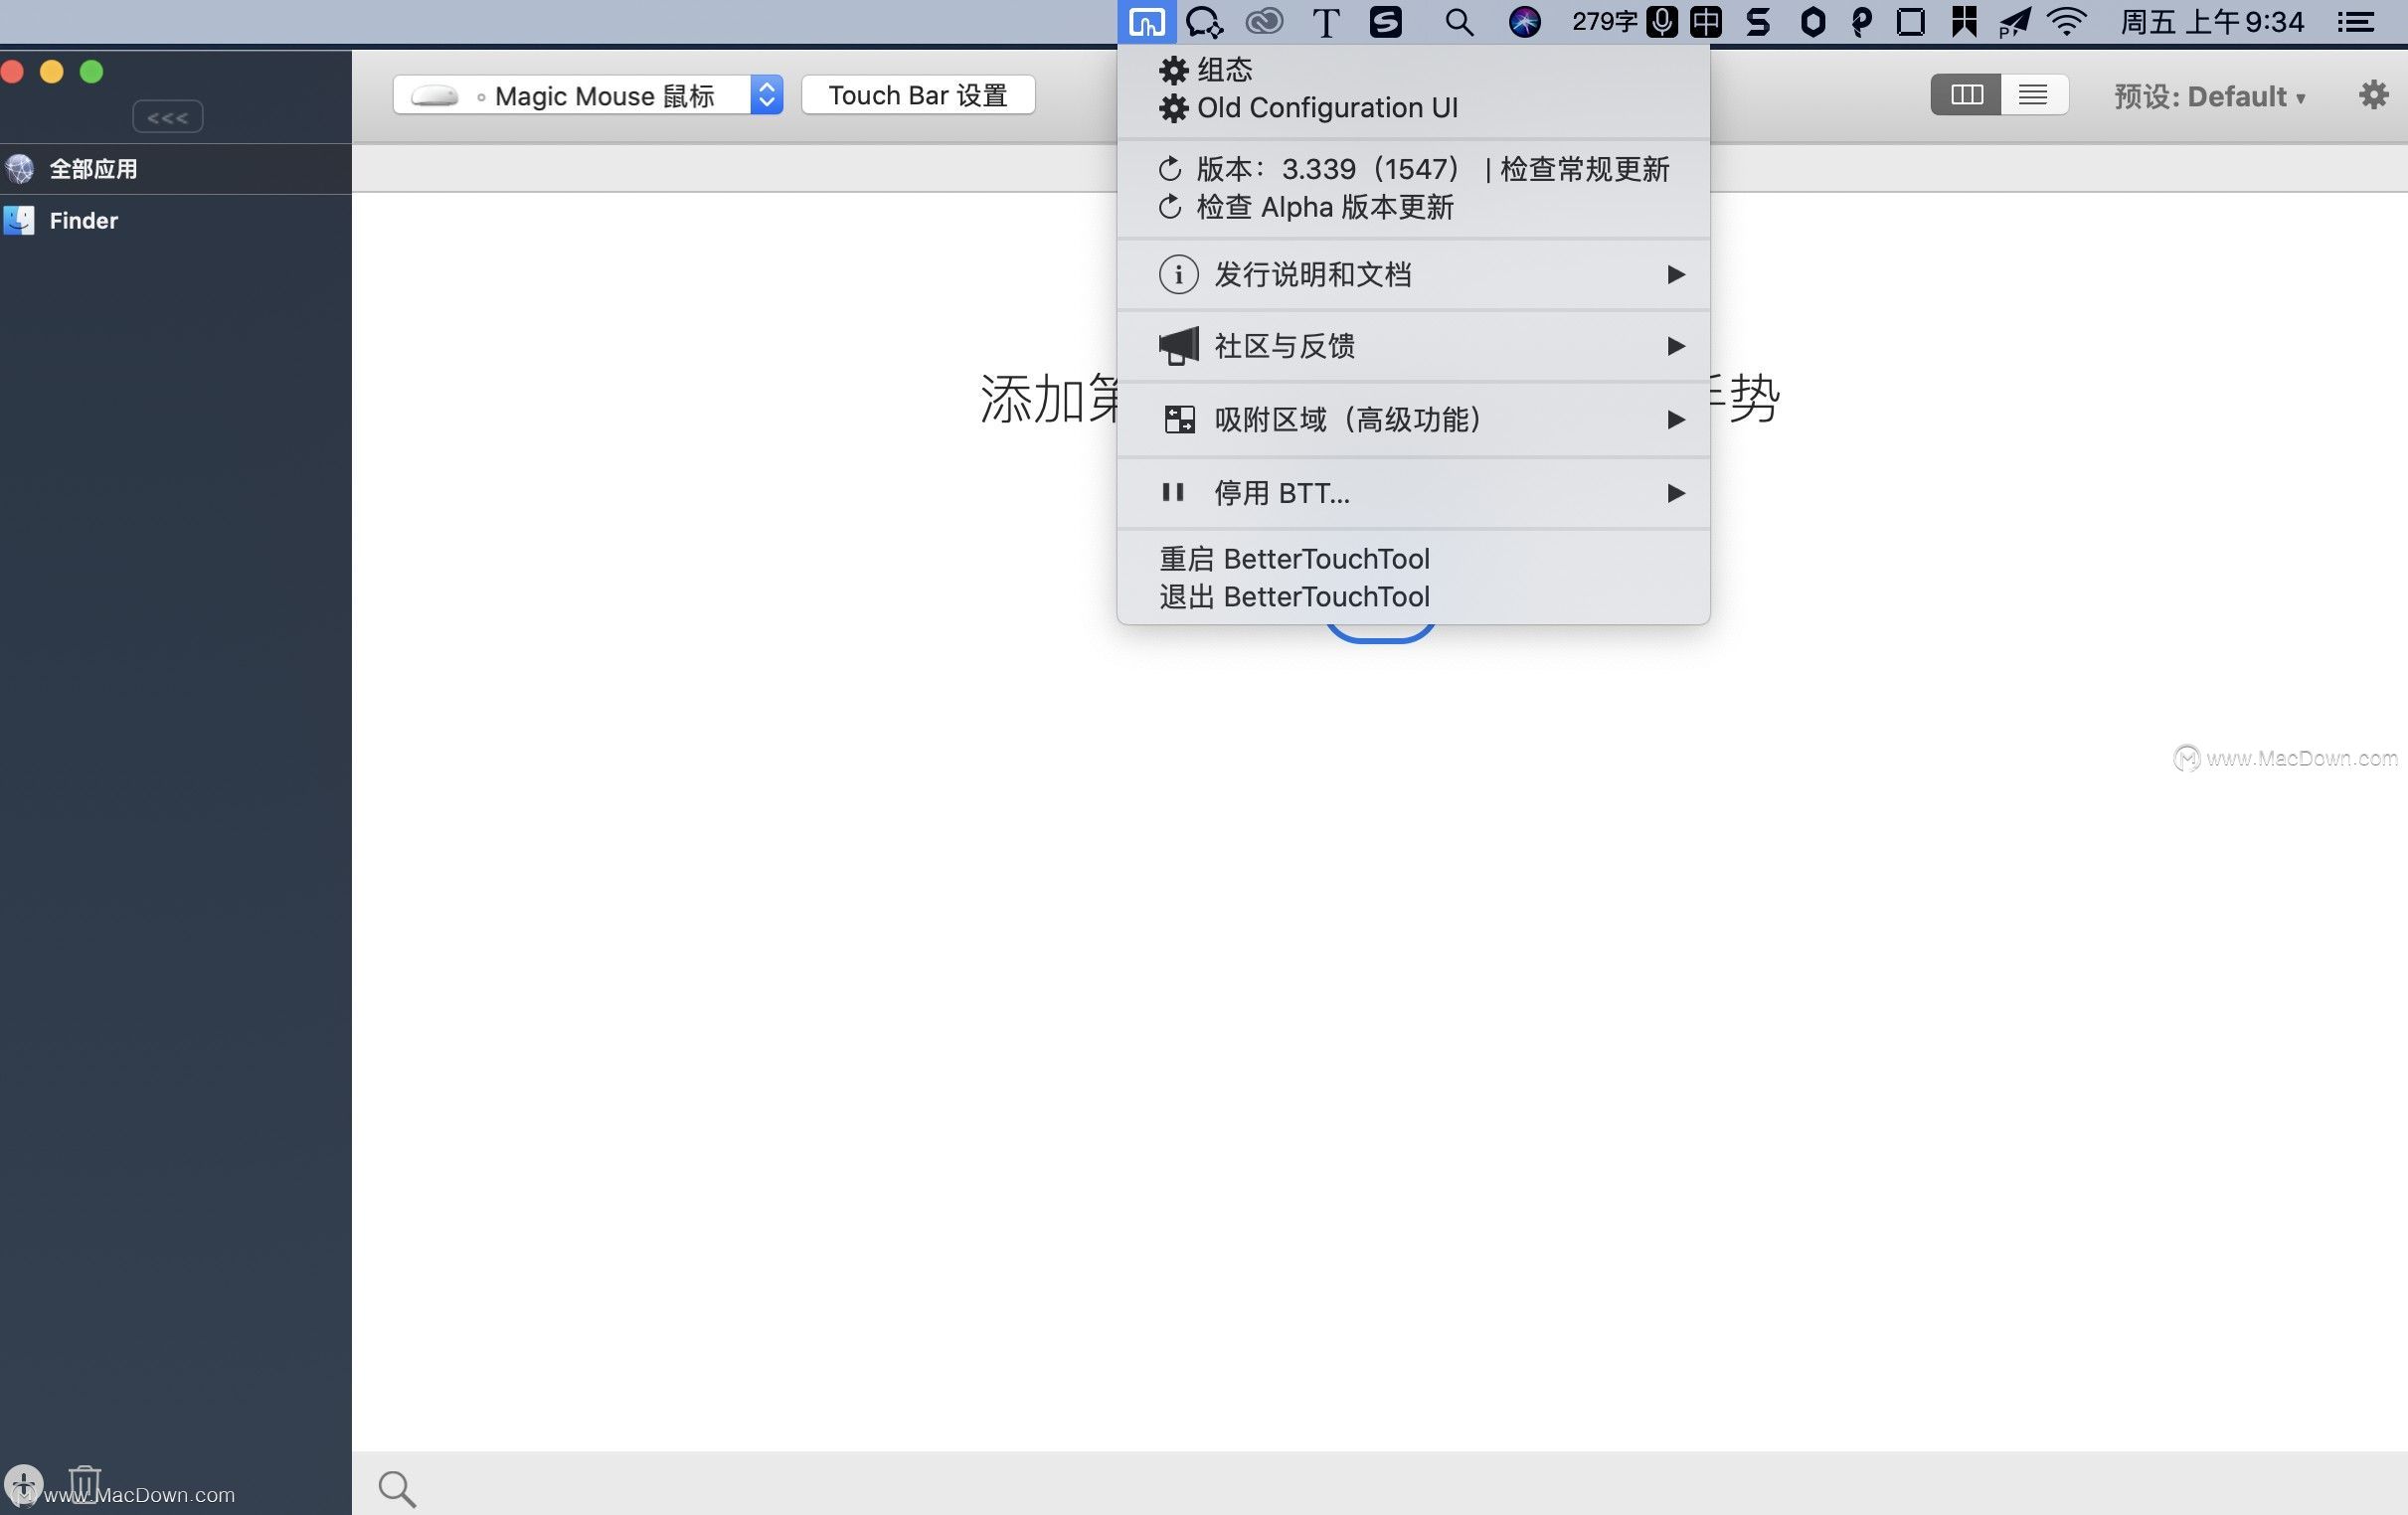Click the Creative Cloud menu bar icon
2408x1515 pixels.
pyautogui.click(x=1265, y=21)
